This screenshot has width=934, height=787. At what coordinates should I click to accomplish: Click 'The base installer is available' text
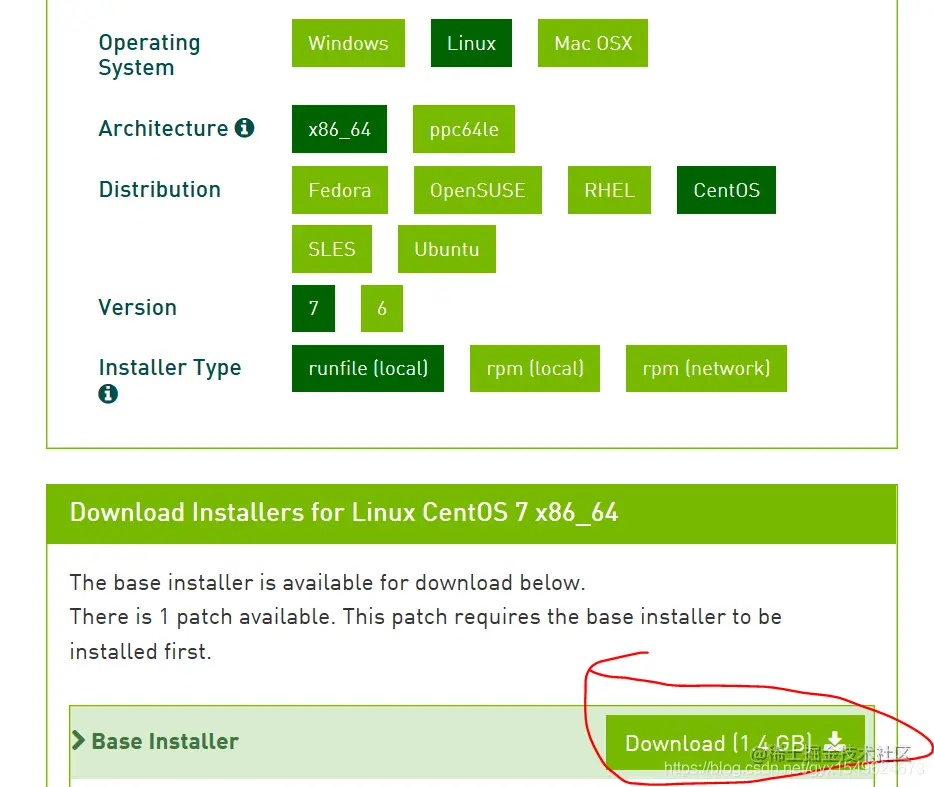[327, 583]
